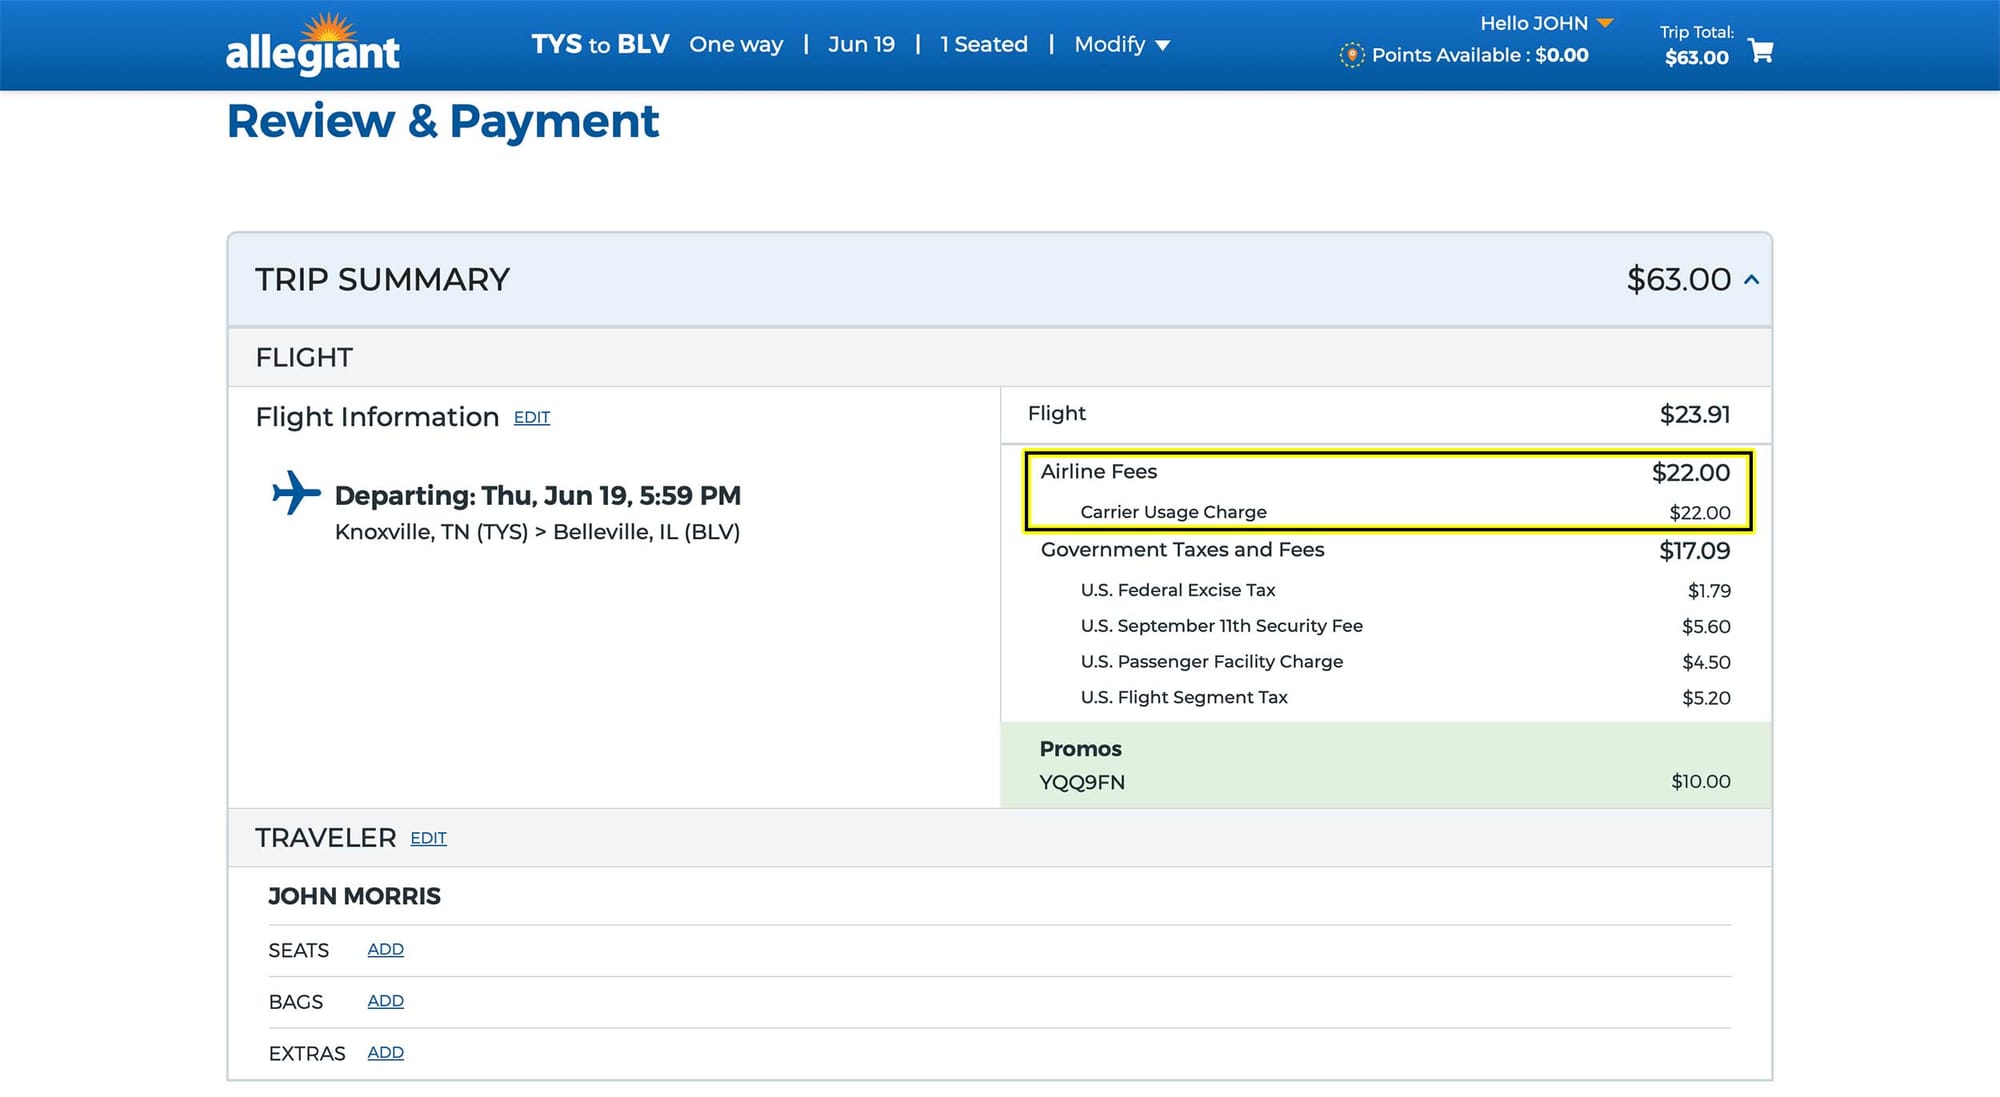The height and width of the screenshot is (1097, 2000).
Task: Click U.S. September 11th Security Fee line
Action: (1405, 626)
